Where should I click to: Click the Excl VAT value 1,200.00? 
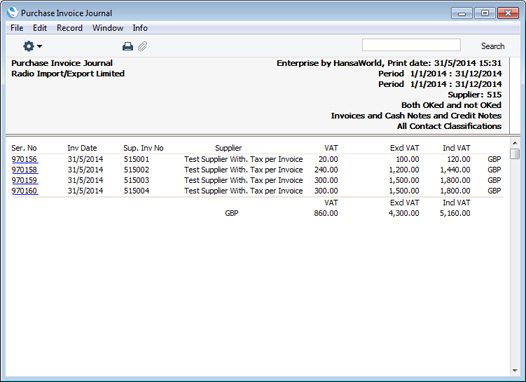[x=404, y=170]
